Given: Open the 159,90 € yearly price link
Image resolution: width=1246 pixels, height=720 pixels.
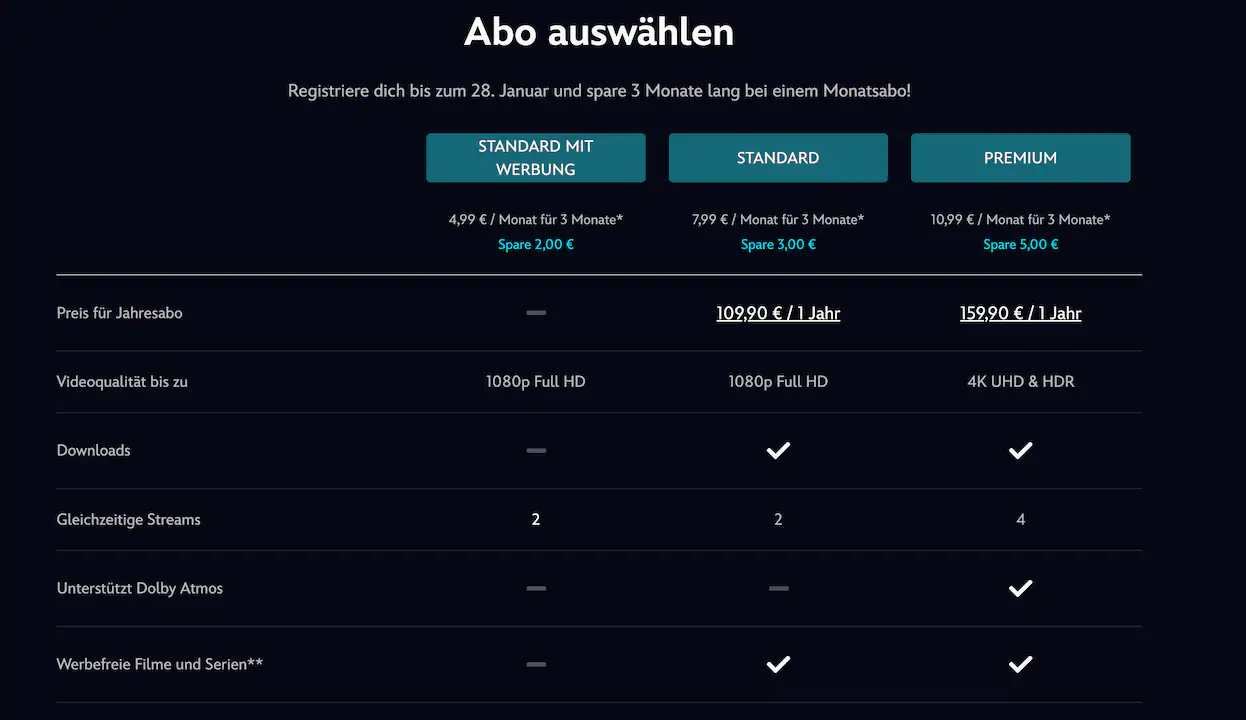Looking at the screenshot, I should click(x=1020, y=312).
